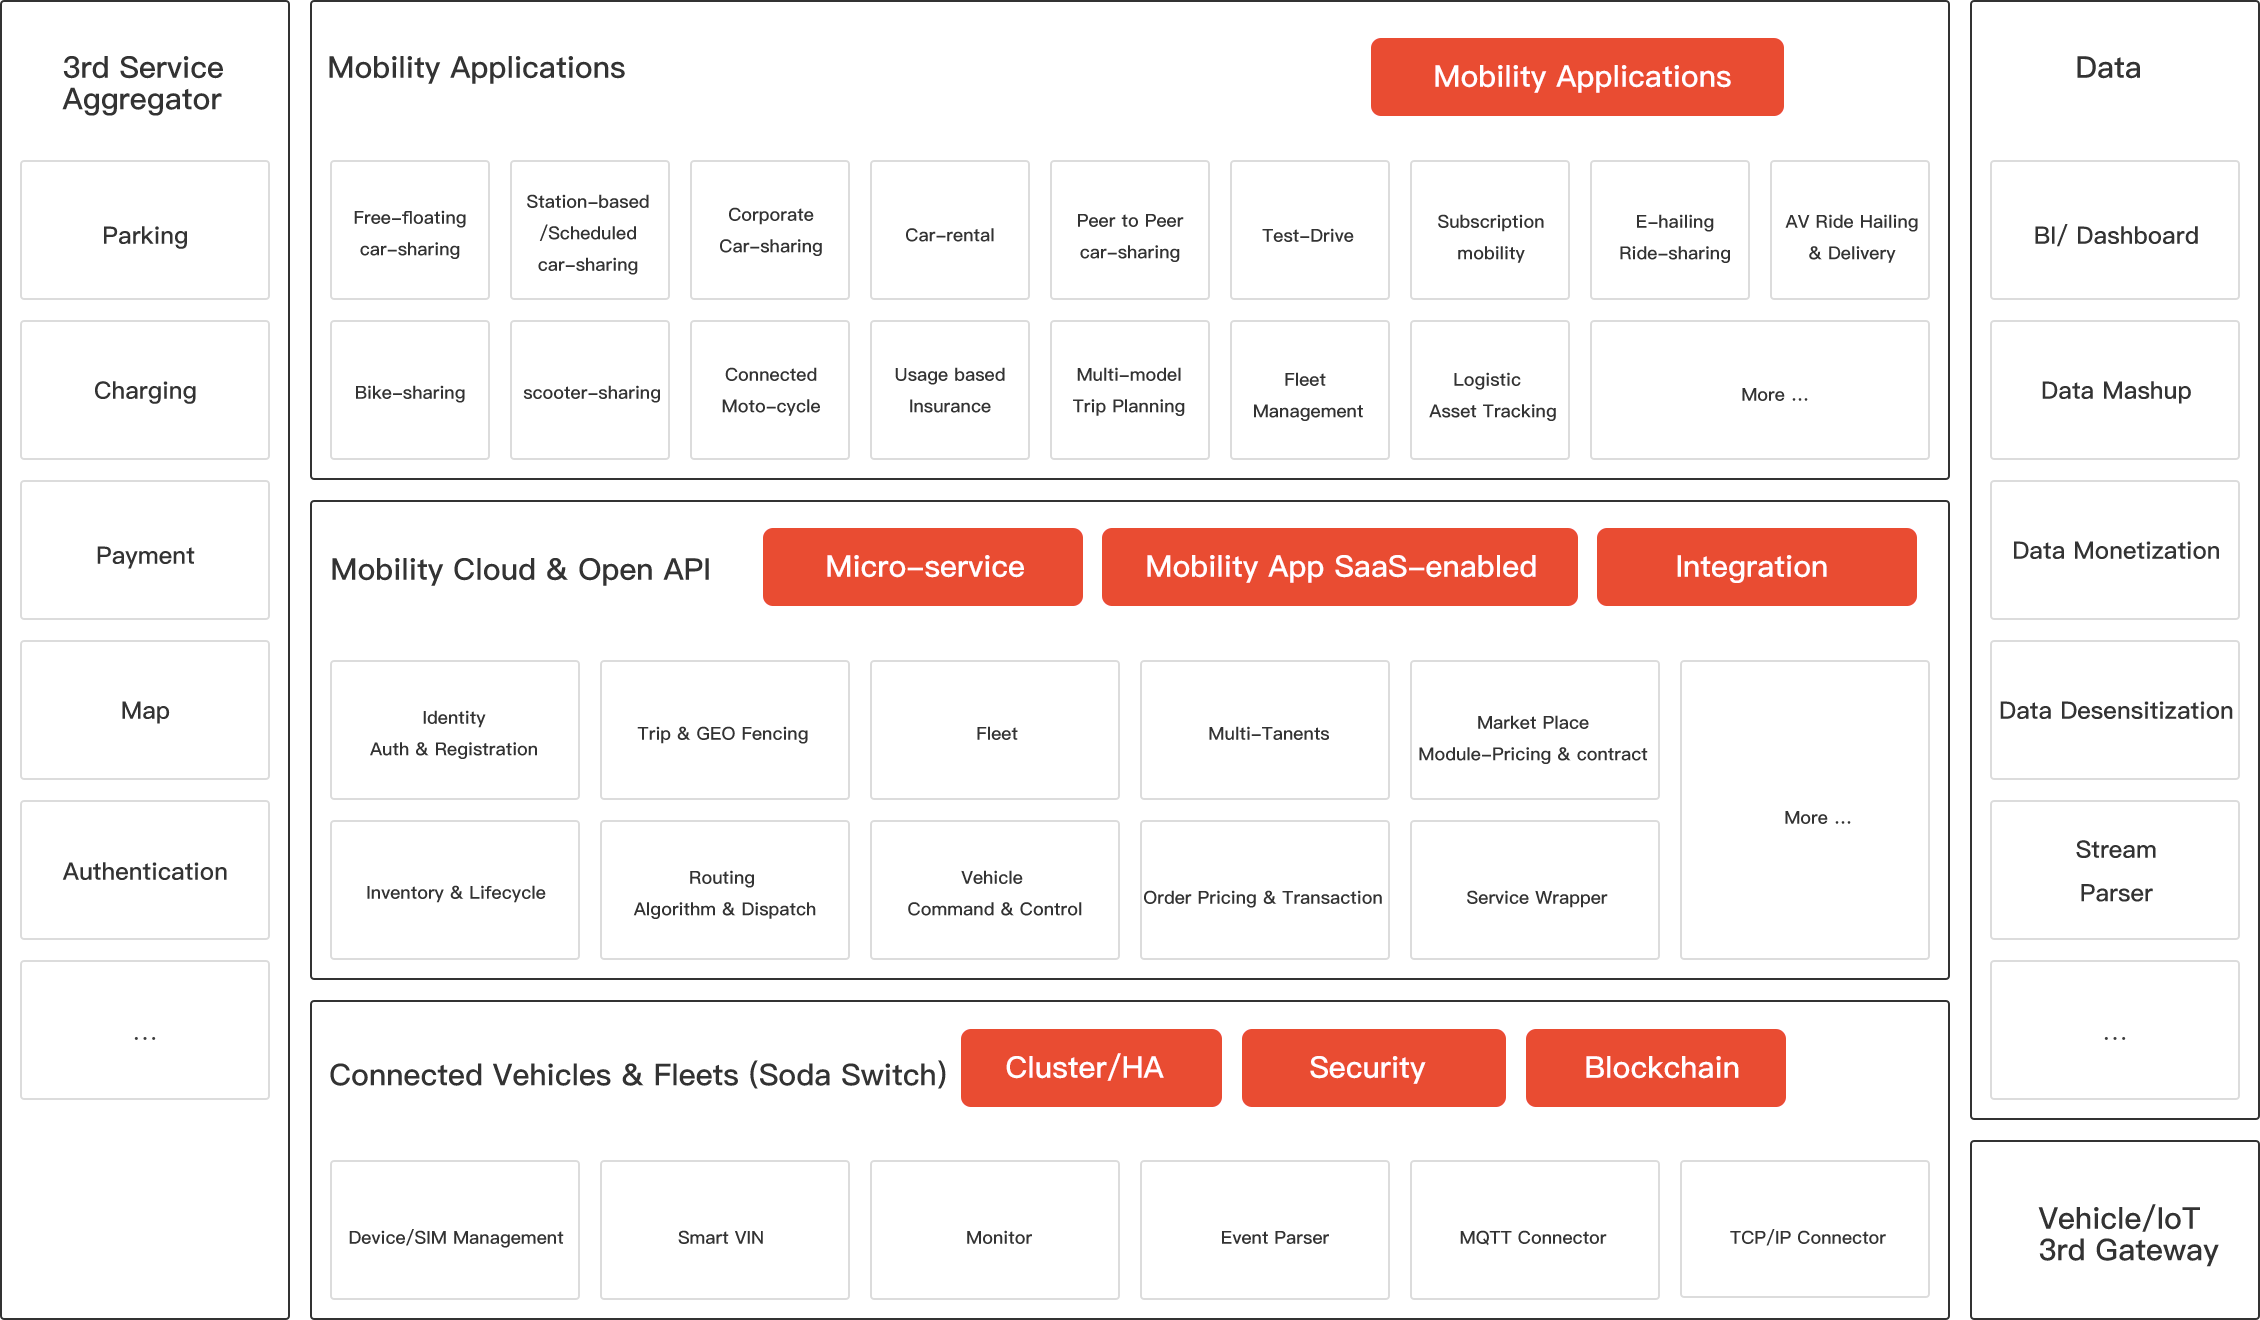Viewport: 2260px width, 1320px height.
Task: Click the Usage based Insurance tile
Action: click(x=949, y=391)
